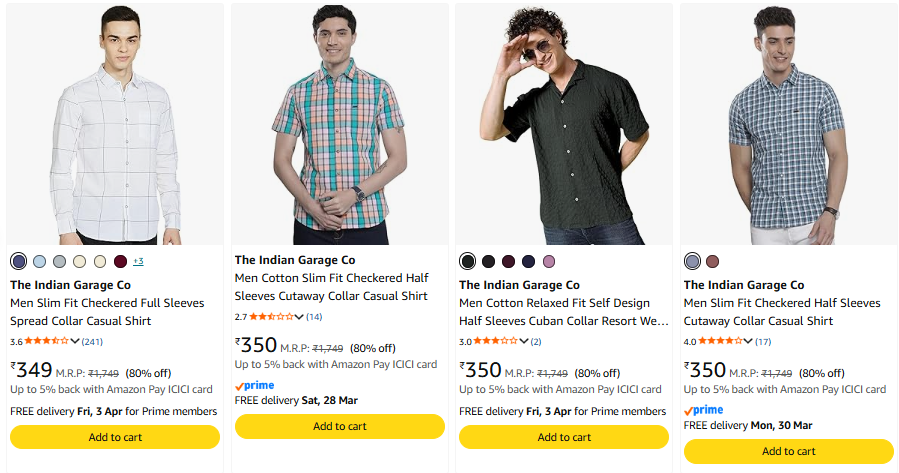
Task: Add the Mon, 30 Mar delivery shirt to cart
Action: [x=788, y=451]
